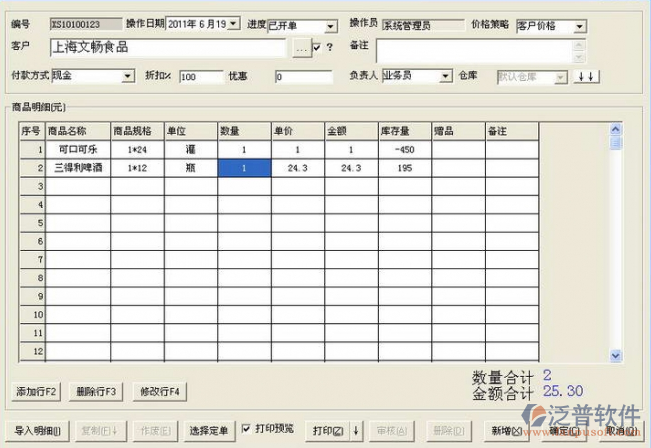The image size is (651, 448).
Task: Click the 商品名称 column header
Action: (x=78, y=131)
